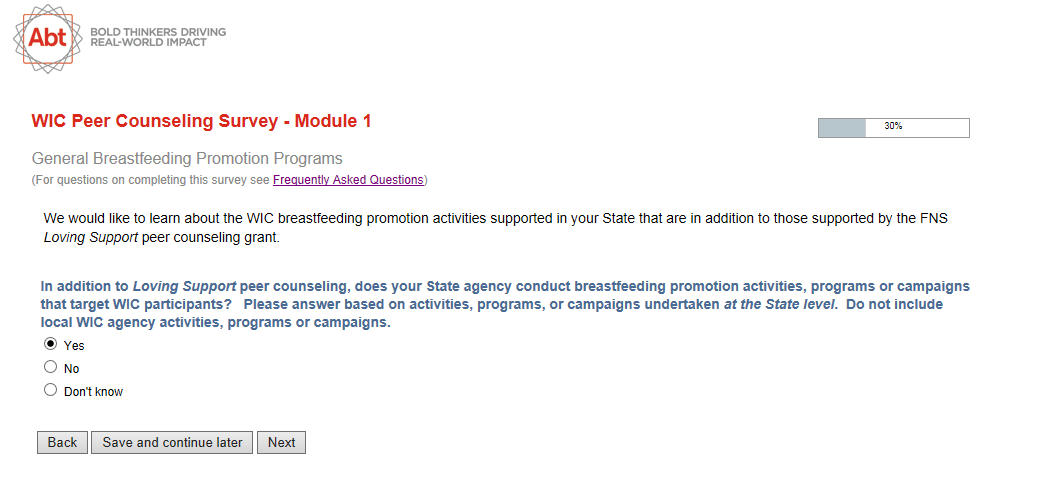Click the bold blue survey question text
The image size is (1064, 479).
(x=505, y=305)
